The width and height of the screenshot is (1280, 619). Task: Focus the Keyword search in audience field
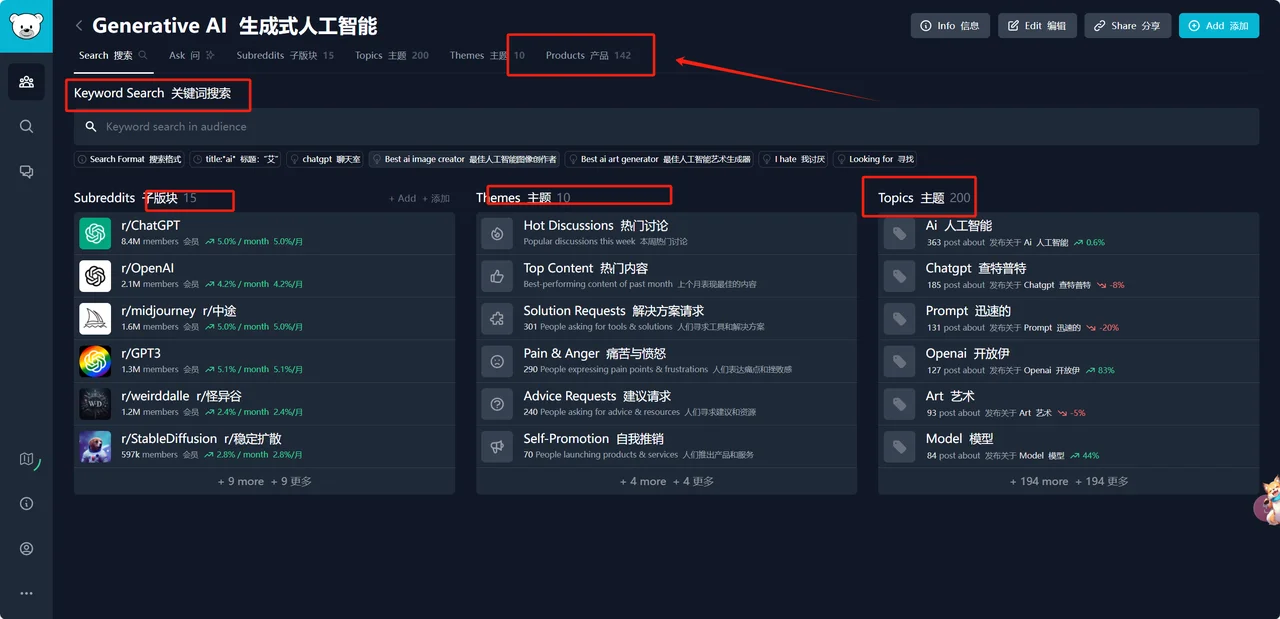666,127
